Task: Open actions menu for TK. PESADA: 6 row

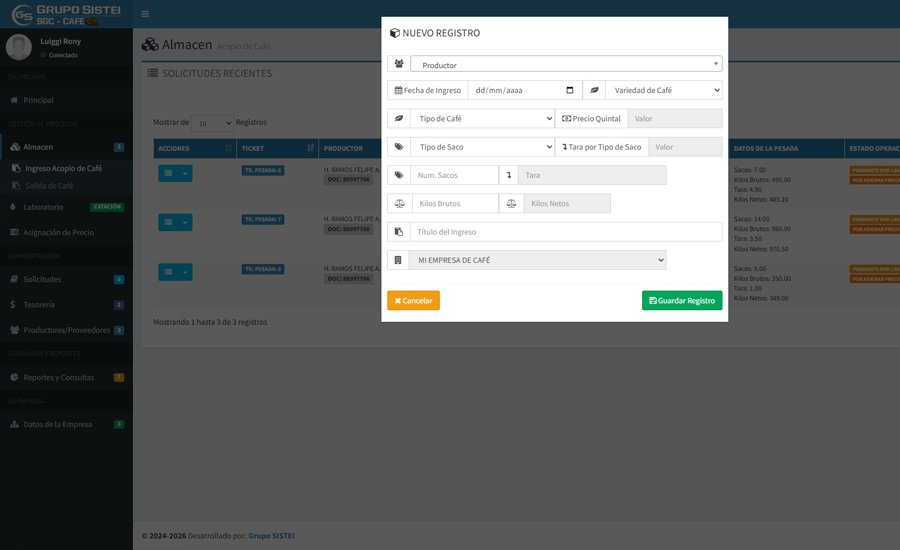Action: click(x=175, y=272)
